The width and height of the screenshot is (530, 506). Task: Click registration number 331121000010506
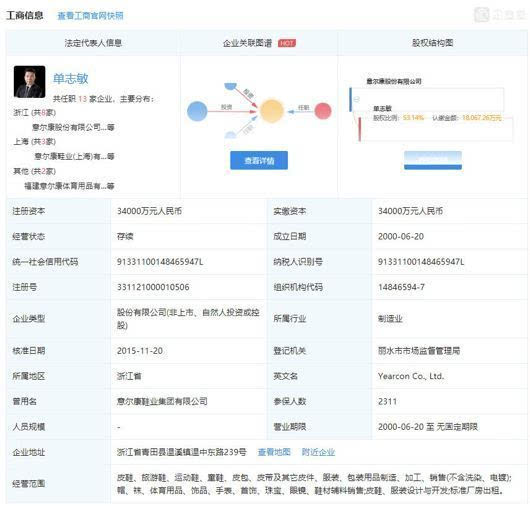pyautogui.click(x=153, y=287)
